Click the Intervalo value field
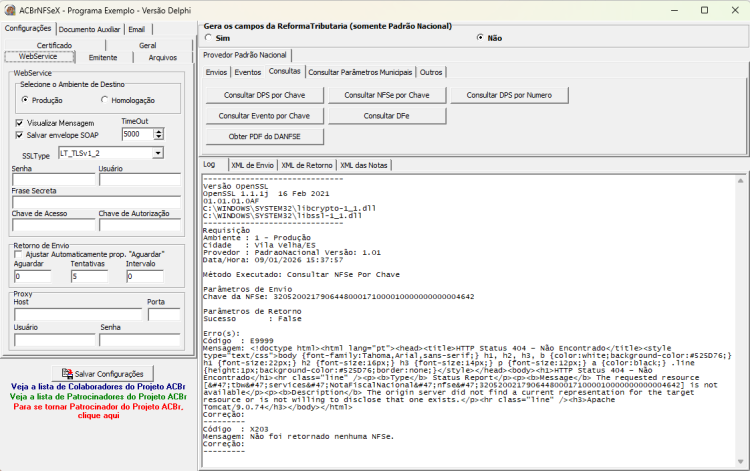The height and width of the screenshot is (471, 750). tap(145, 276)
